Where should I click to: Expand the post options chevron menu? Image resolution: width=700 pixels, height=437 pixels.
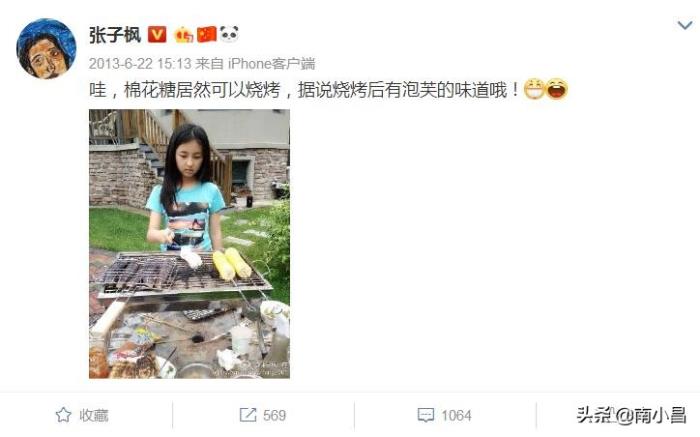pyautogui.click(x=685, y=25)
